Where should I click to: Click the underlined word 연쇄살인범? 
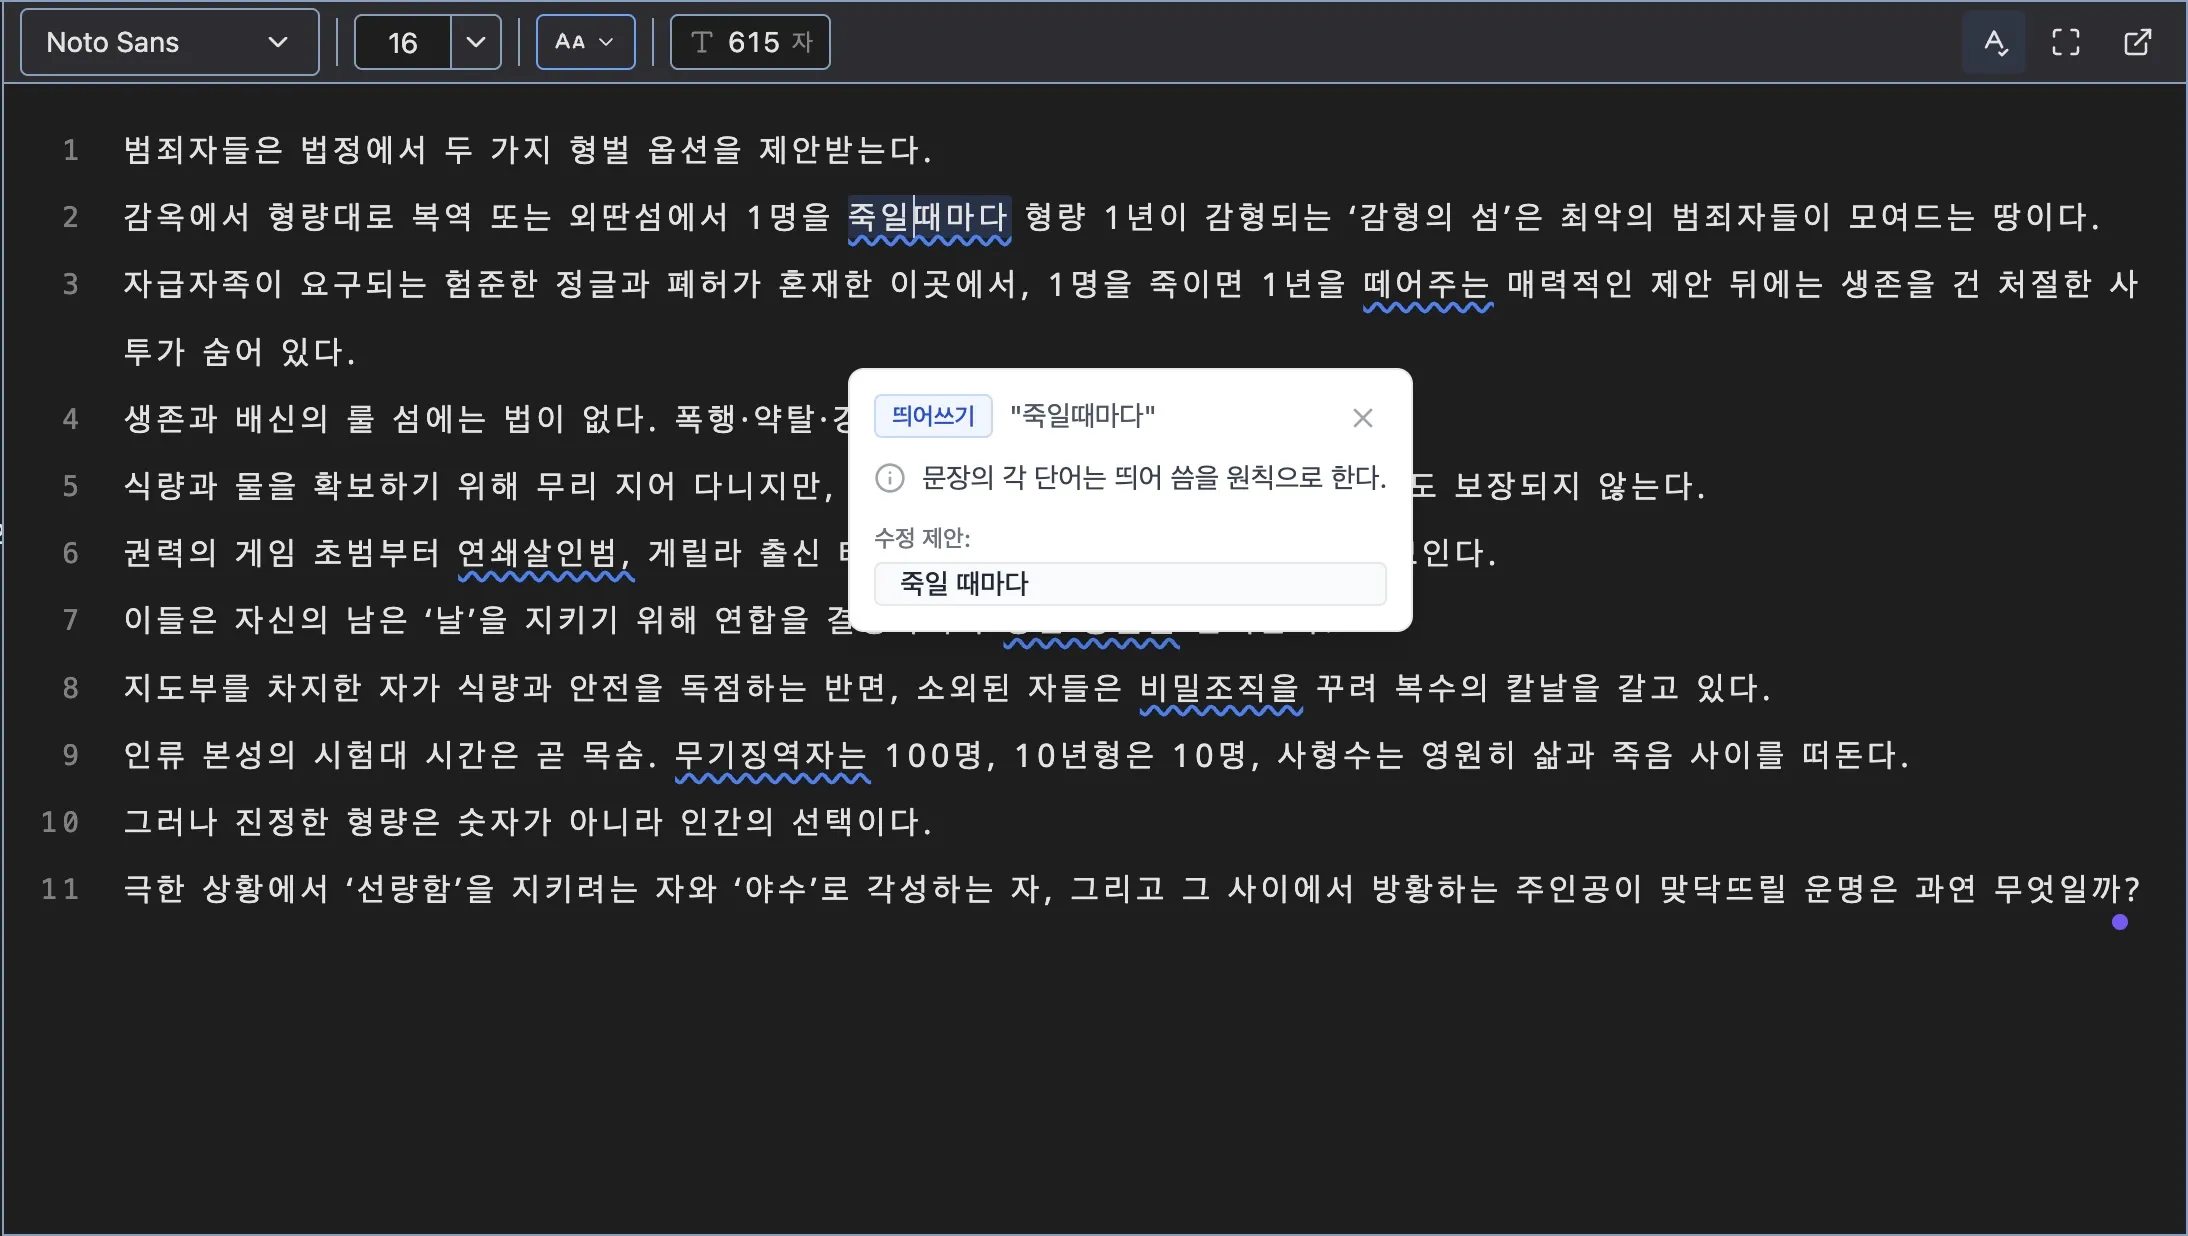pos(544,552)
